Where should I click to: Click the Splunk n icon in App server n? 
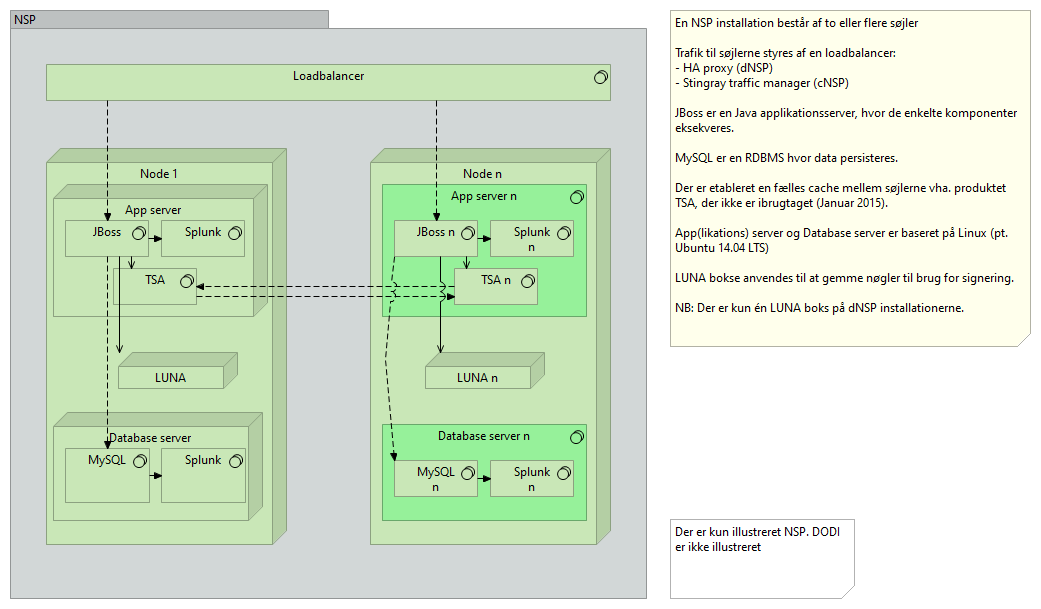(564, 233)
